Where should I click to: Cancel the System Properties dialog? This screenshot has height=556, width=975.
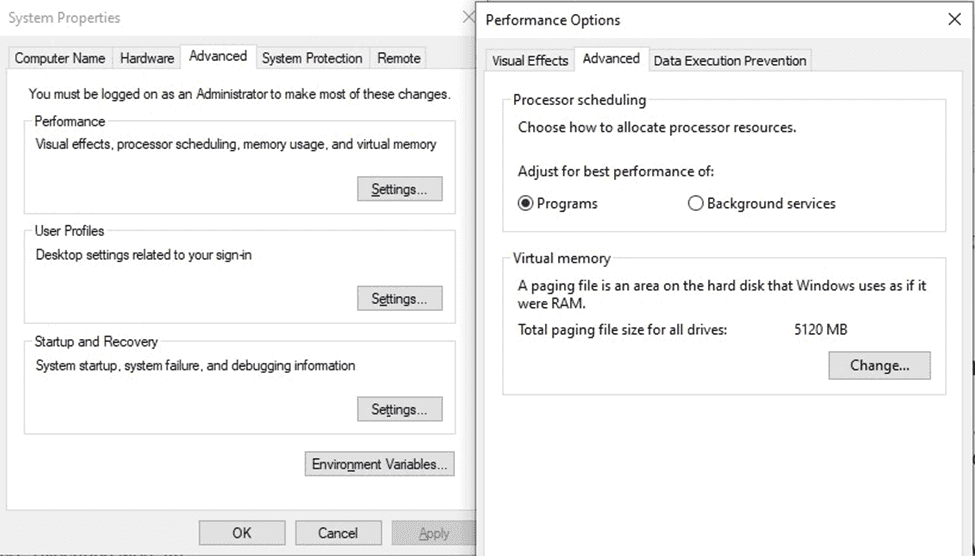(338, 533)
